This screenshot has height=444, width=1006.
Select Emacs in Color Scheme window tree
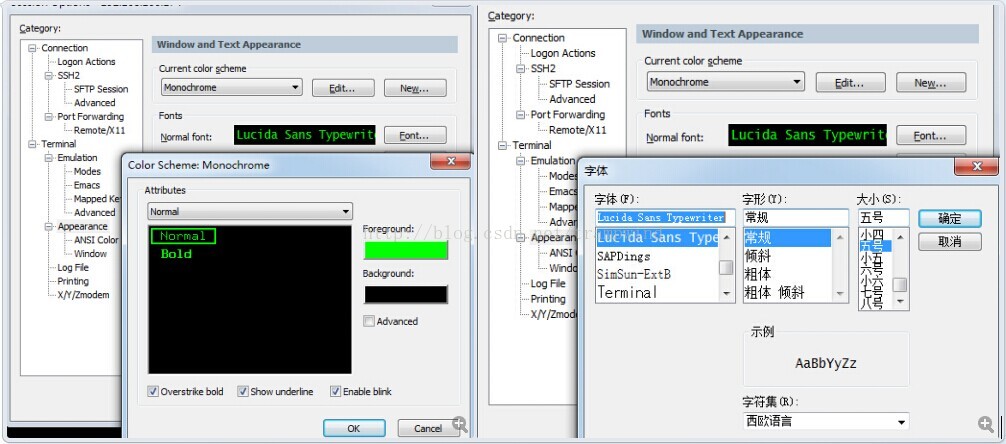coord(87,185)
